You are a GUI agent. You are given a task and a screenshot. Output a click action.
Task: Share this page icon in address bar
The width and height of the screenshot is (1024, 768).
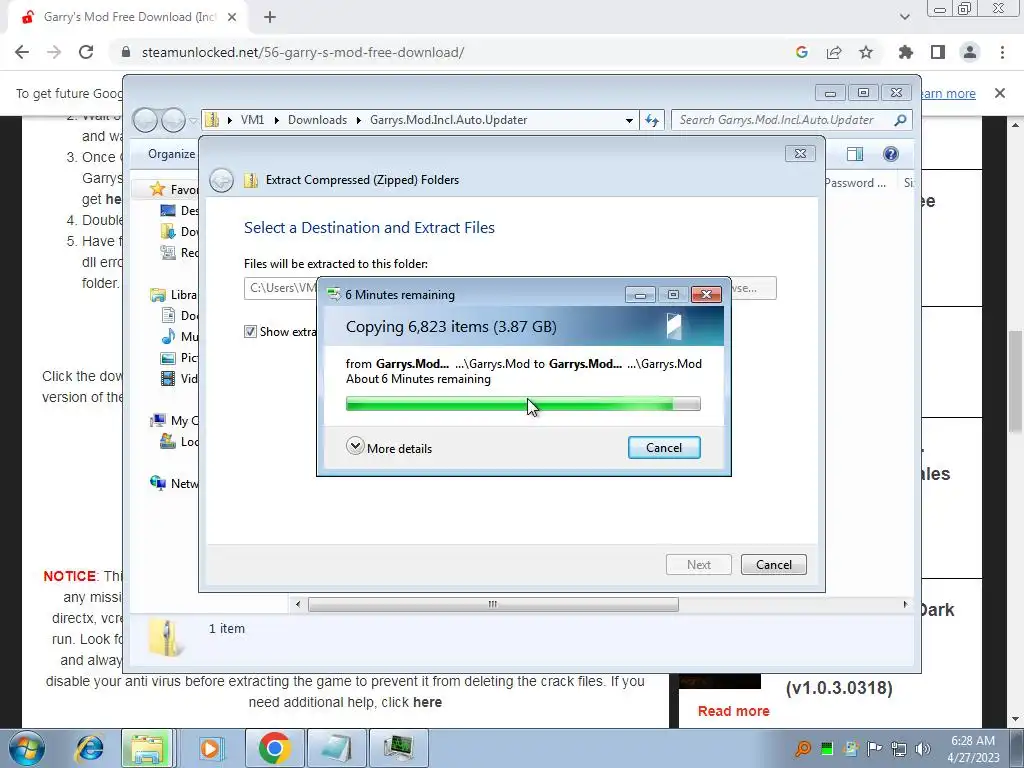point(834,52)
